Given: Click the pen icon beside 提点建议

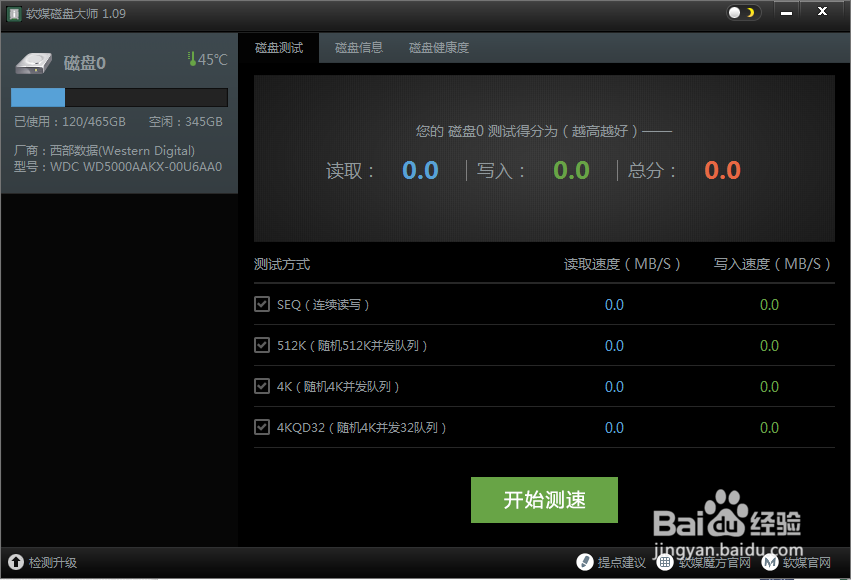Looking at the screenshot, I should pos(586,563).
